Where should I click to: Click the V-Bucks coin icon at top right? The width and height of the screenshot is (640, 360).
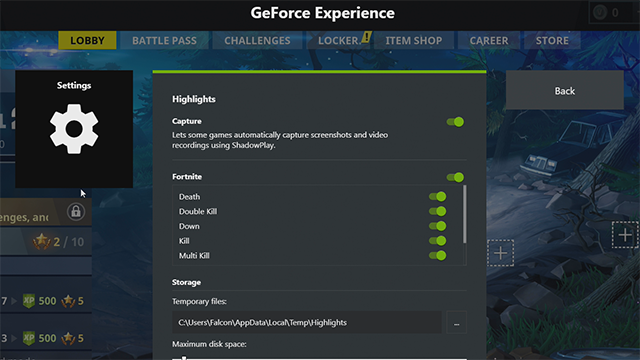600,13
